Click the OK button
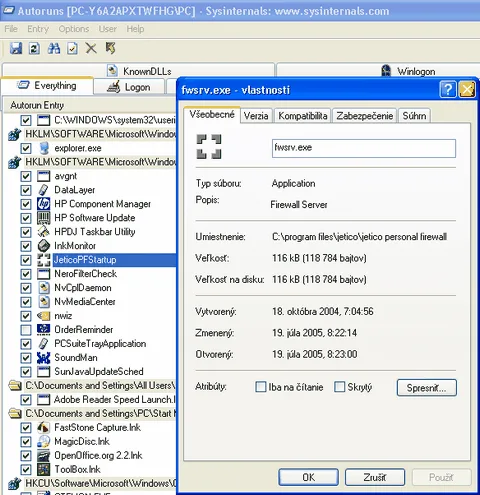480x495 pixels. (308, 477)
